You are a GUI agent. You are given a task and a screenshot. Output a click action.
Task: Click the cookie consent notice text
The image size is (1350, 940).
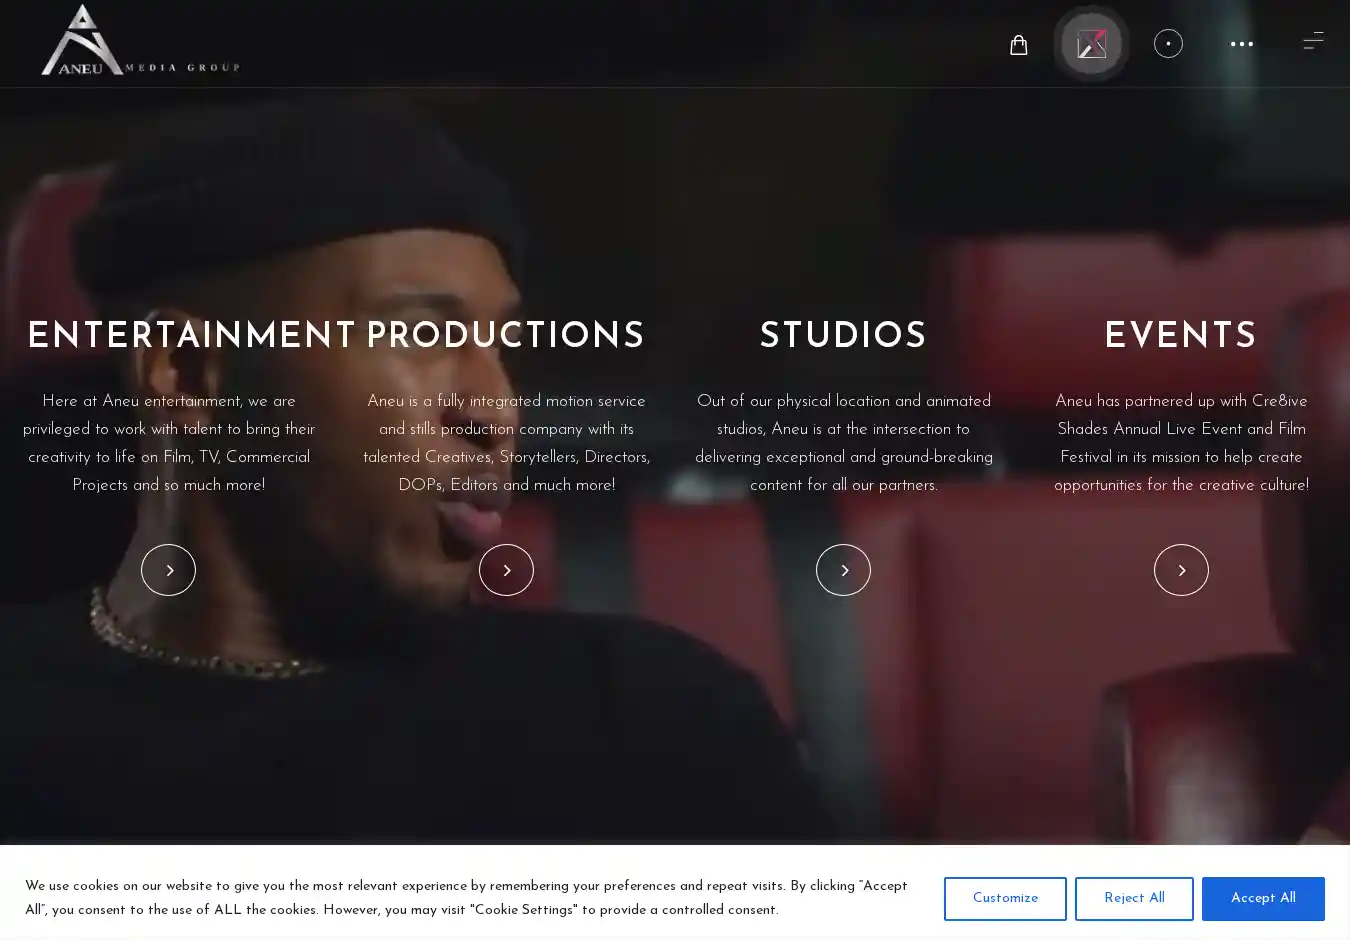466,898
